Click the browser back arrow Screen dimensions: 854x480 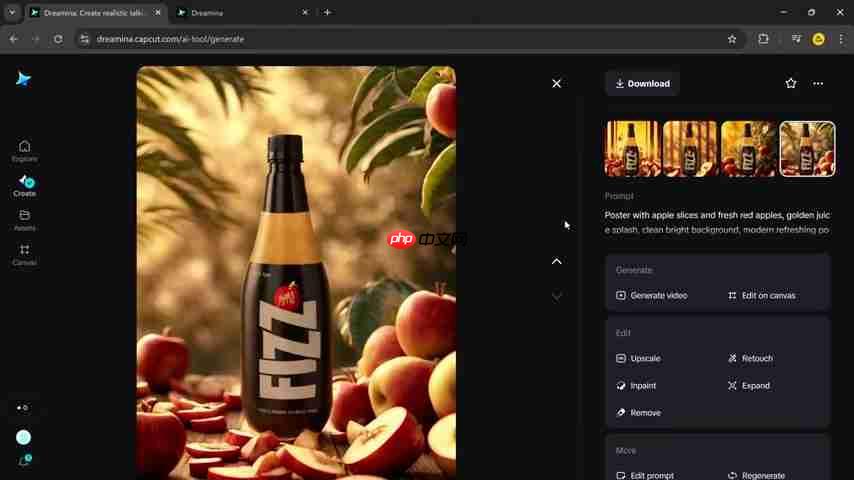pos(14,39)
